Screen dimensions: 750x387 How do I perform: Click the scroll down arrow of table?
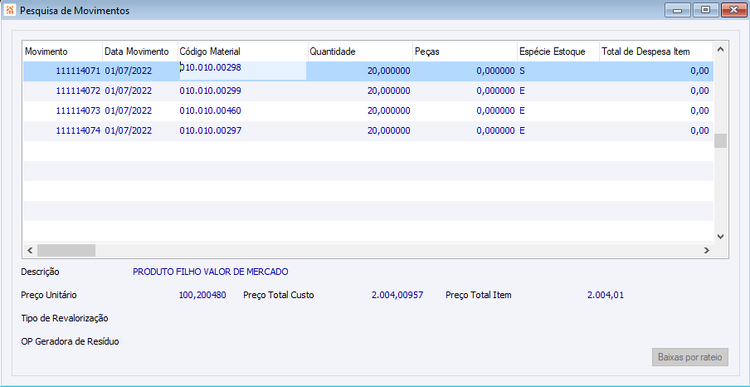tap(721, 236)
